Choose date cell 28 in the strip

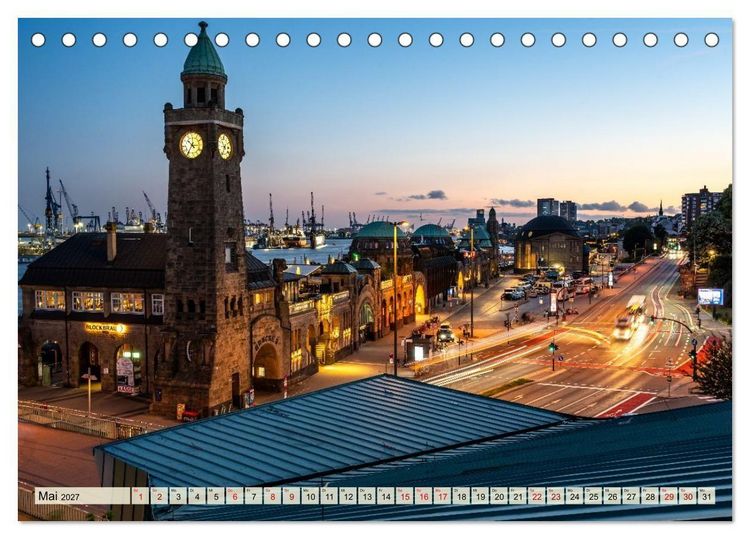tap(651, 496)
